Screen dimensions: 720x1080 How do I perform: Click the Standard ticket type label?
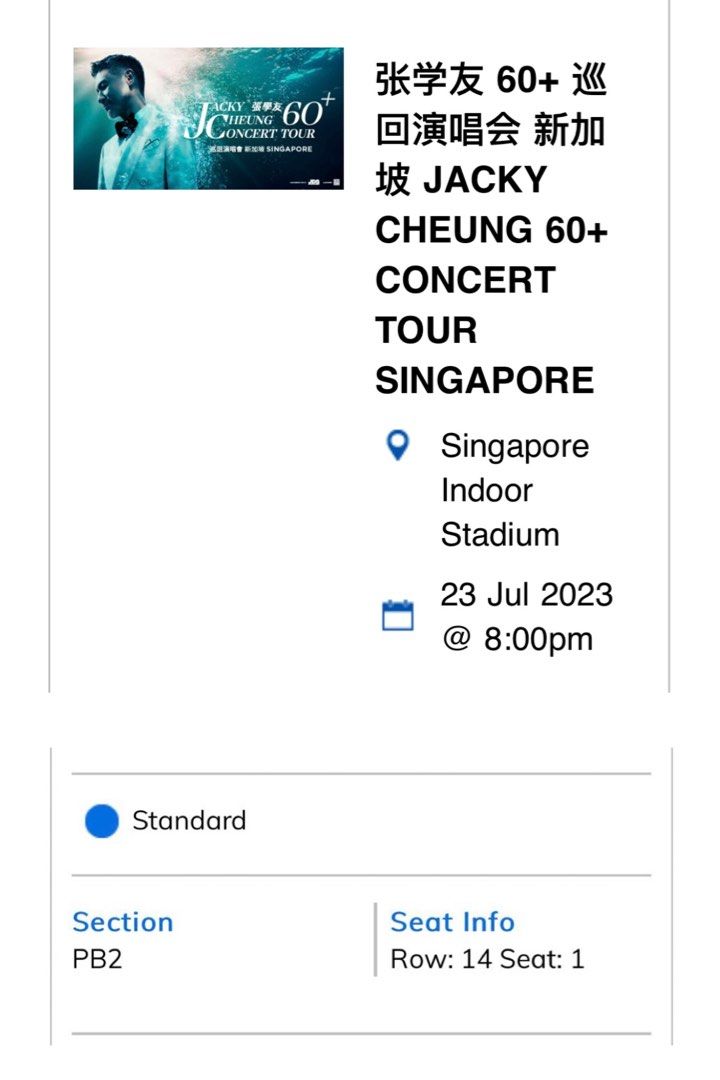(190, 821)
